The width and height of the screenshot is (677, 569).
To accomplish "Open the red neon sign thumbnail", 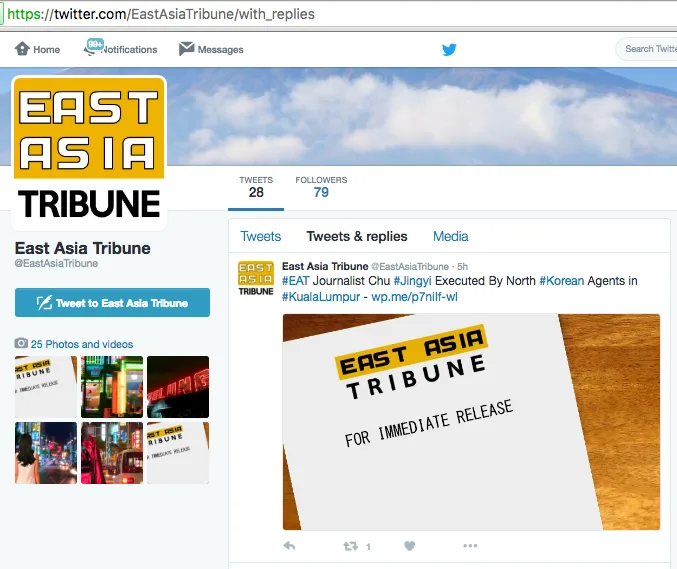I will [x=178, y=387].
